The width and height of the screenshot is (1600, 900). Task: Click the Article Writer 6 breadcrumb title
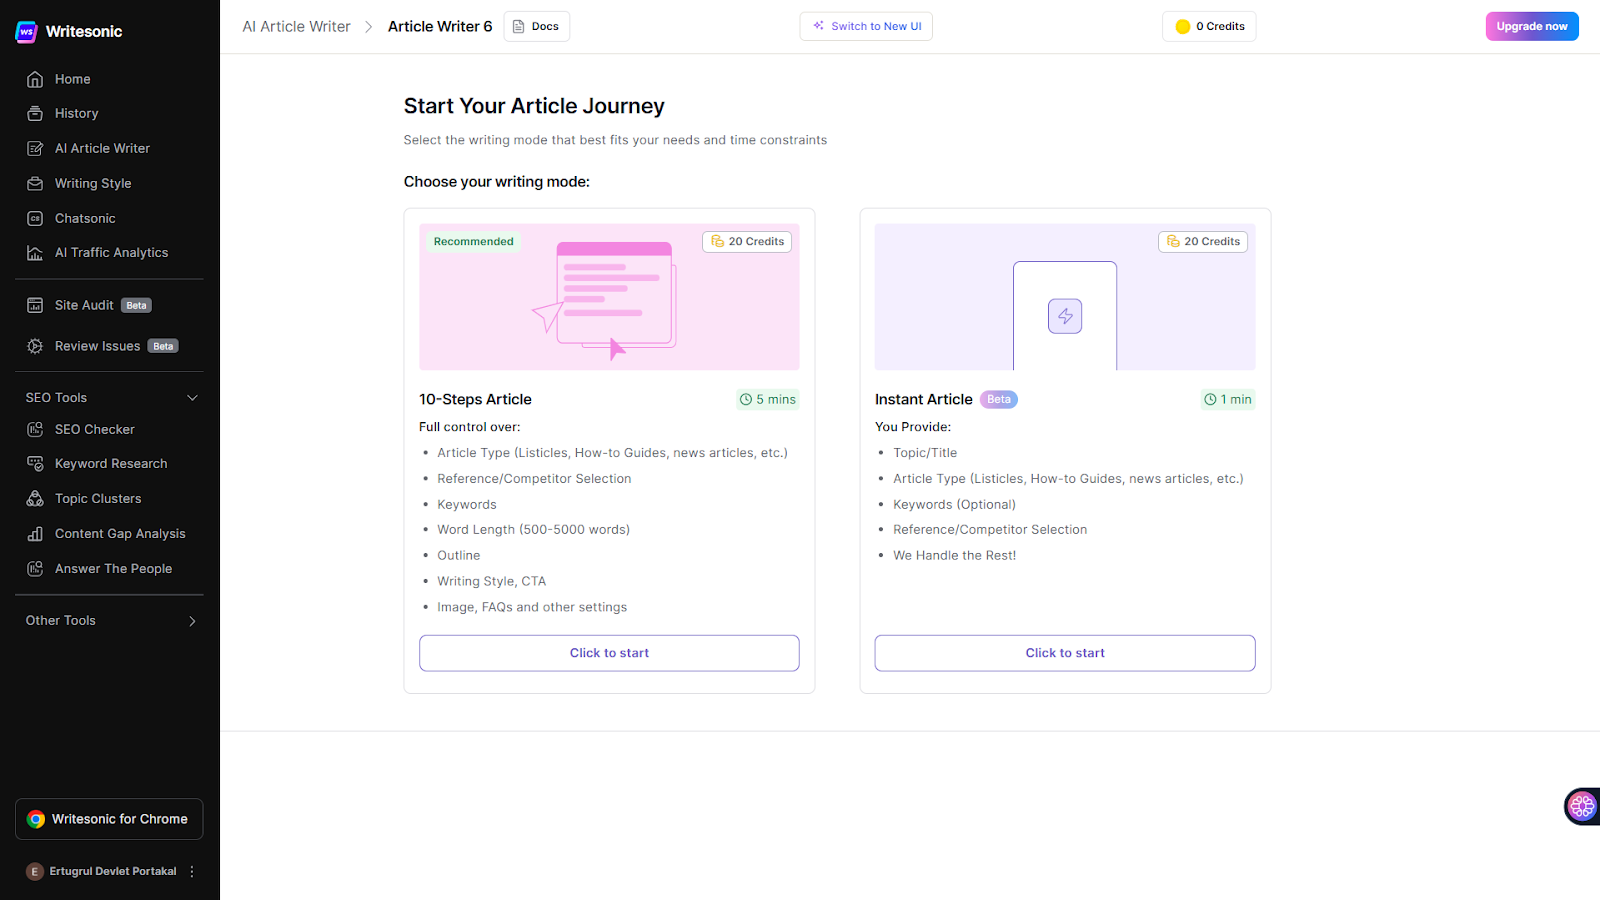[440, 27]
